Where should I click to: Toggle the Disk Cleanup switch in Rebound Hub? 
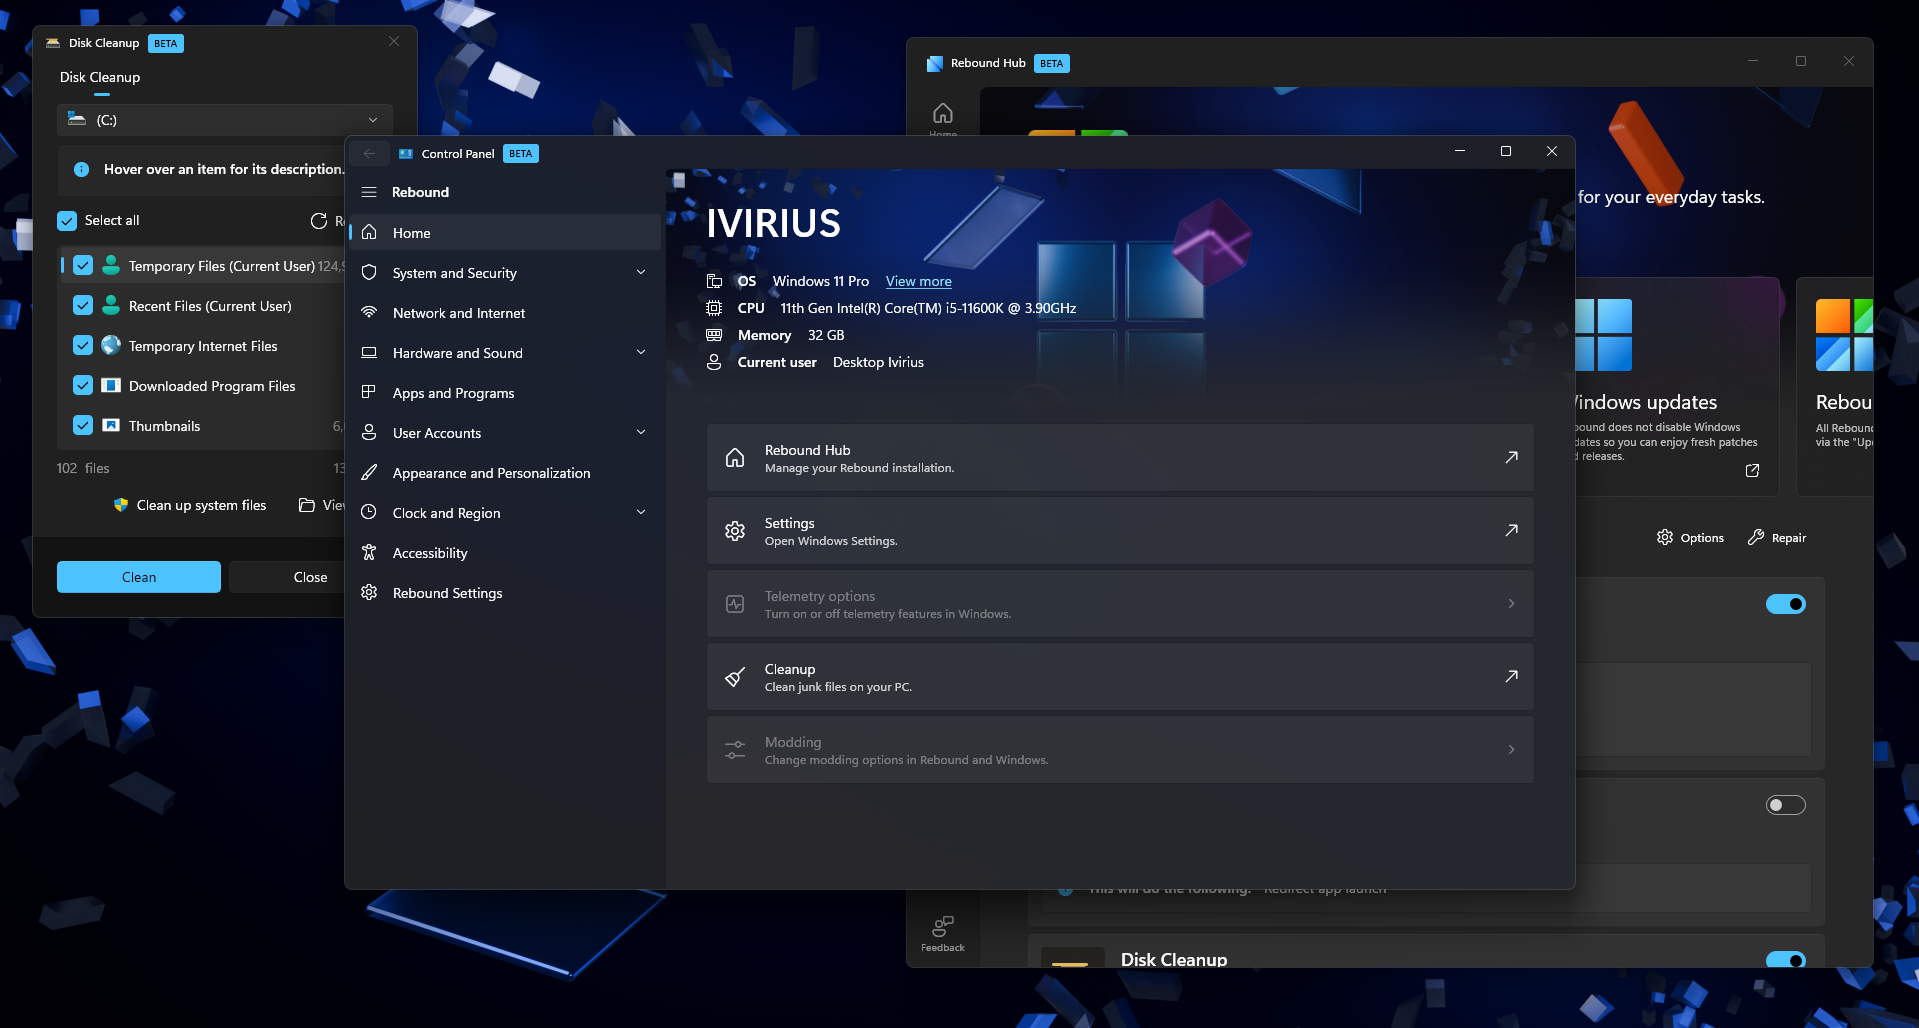[x=1785, y=960]
